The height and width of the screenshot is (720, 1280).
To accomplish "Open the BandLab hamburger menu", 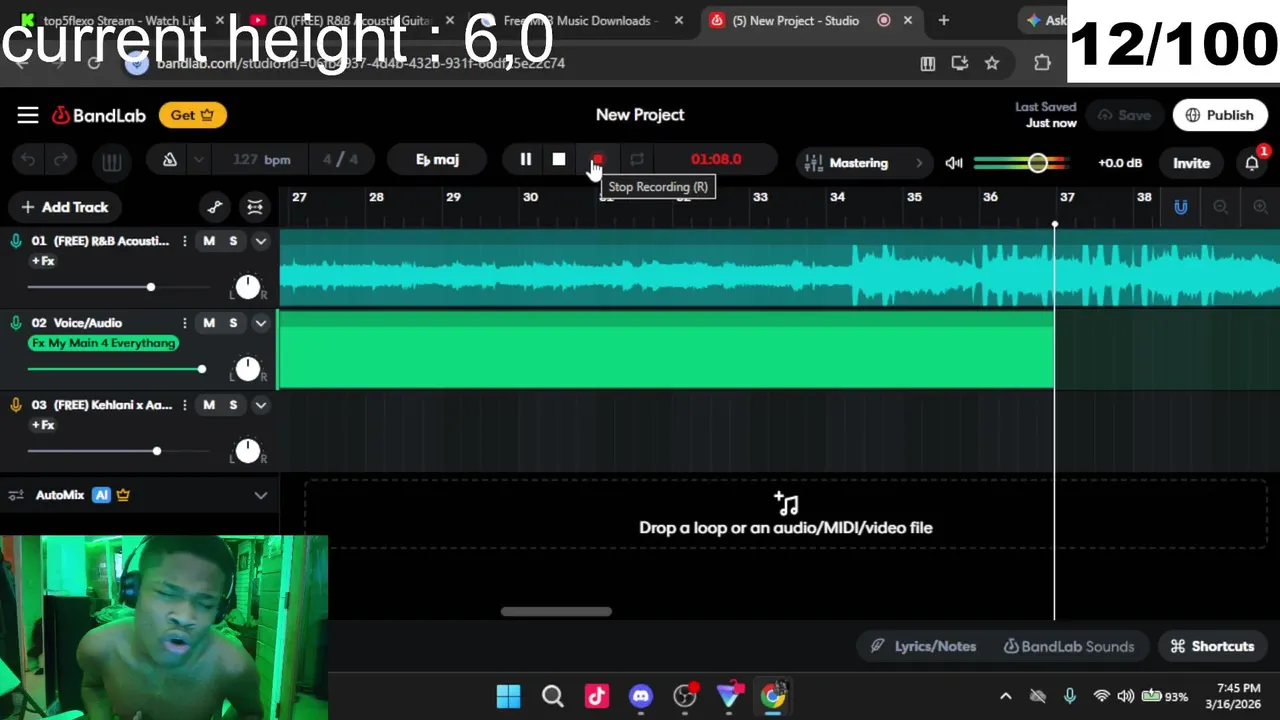I will coord(28,115).
